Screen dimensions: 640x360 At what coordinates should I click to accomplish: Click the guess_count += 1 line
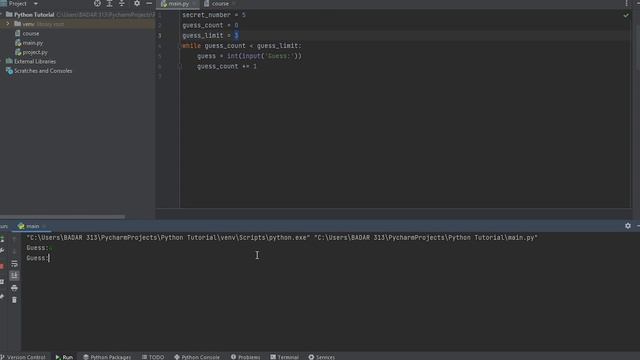click(x=227, y=66)
